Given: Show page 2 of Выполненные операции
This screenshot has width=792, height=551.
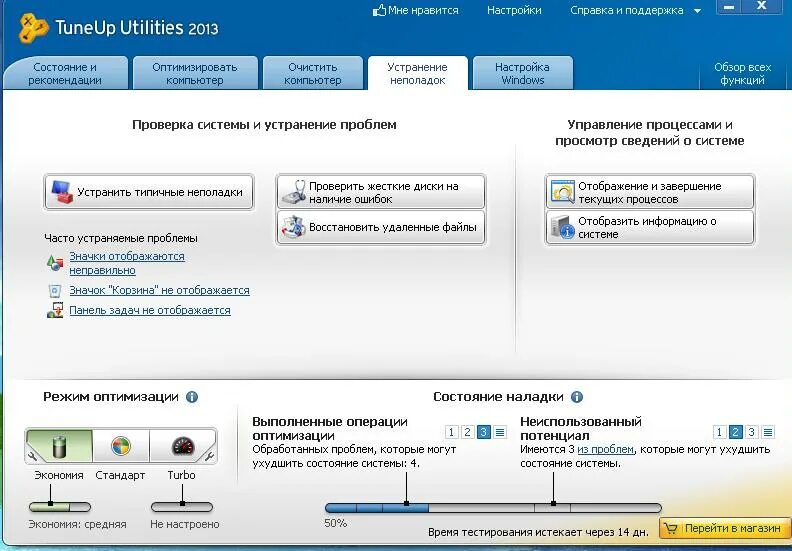Looking at the screenshot, I should (468, 432).
